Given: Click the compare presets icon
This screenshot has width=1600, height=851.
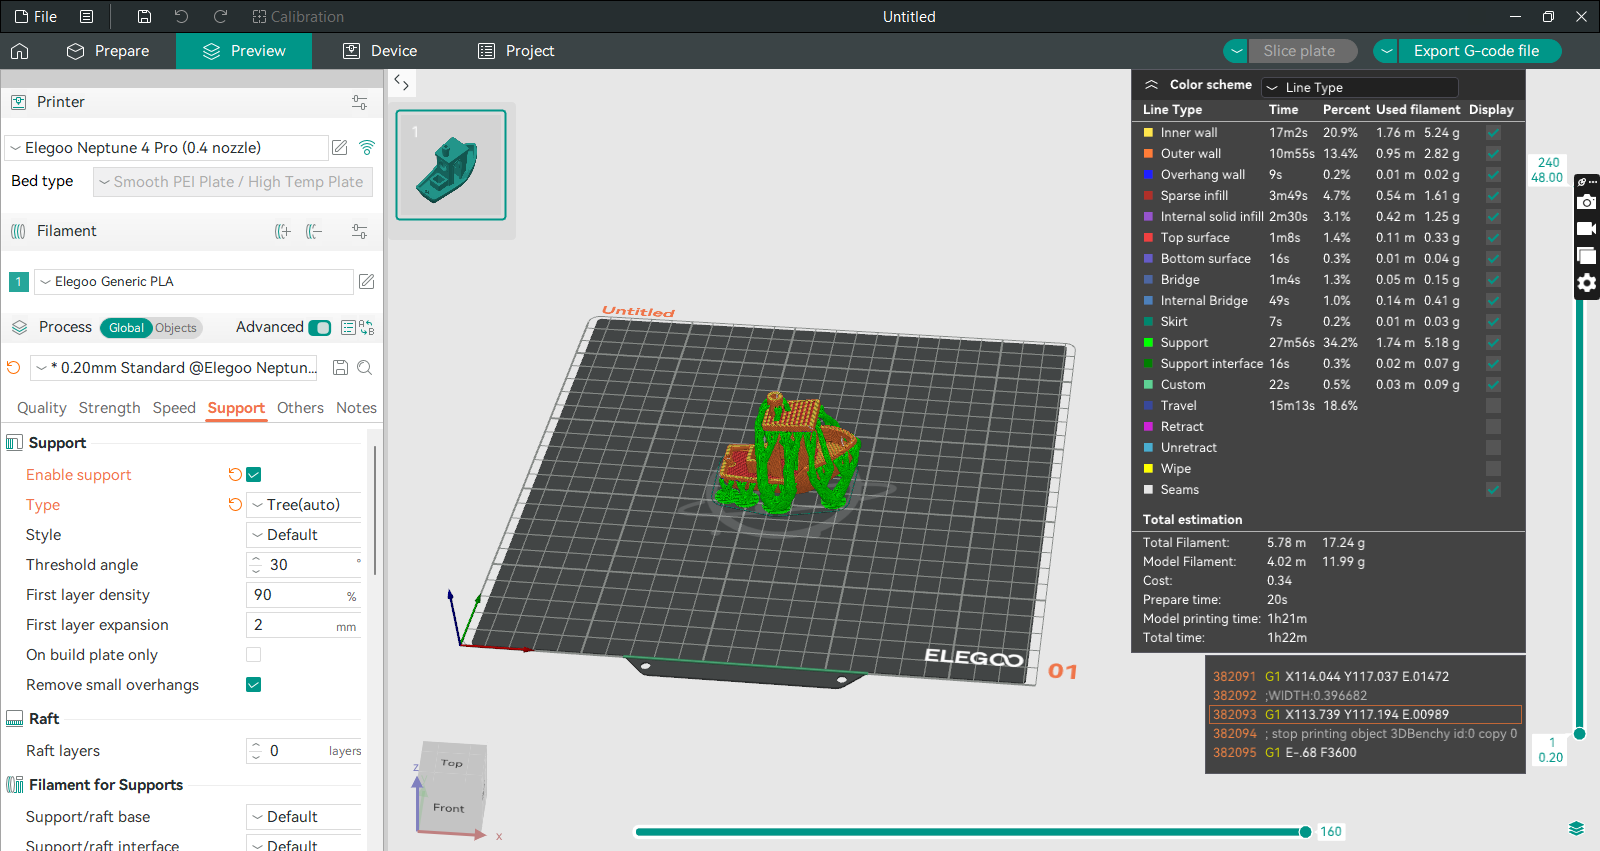Looking at the screenshot, I should (367, 327).
